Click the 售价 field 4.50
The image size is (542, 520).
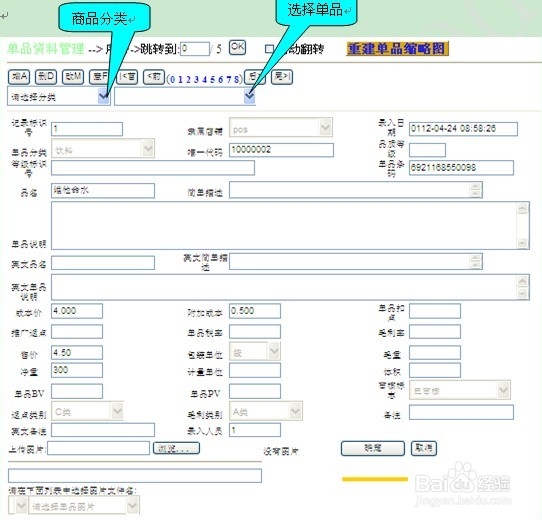[x=77, y=353]
